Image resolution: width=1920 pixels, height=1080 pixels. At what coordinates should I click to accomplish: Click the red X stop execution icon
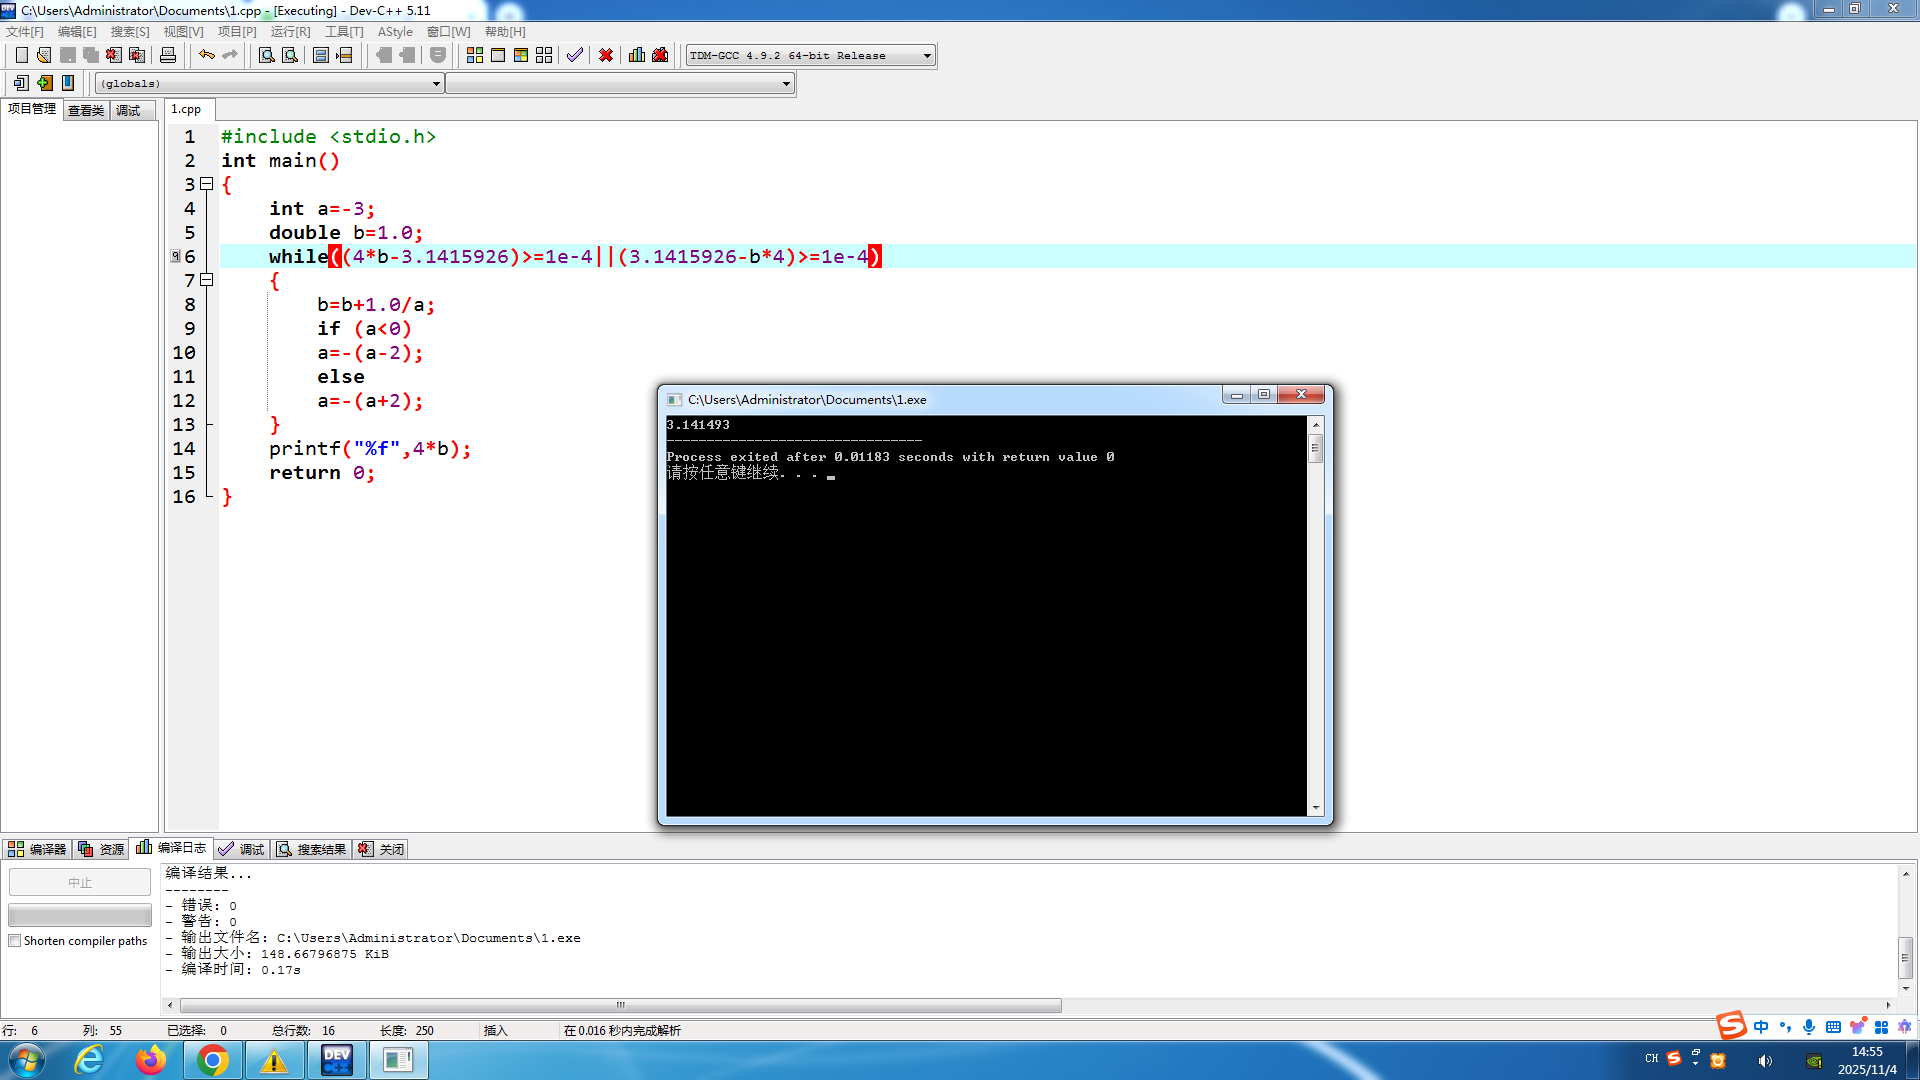606,55
